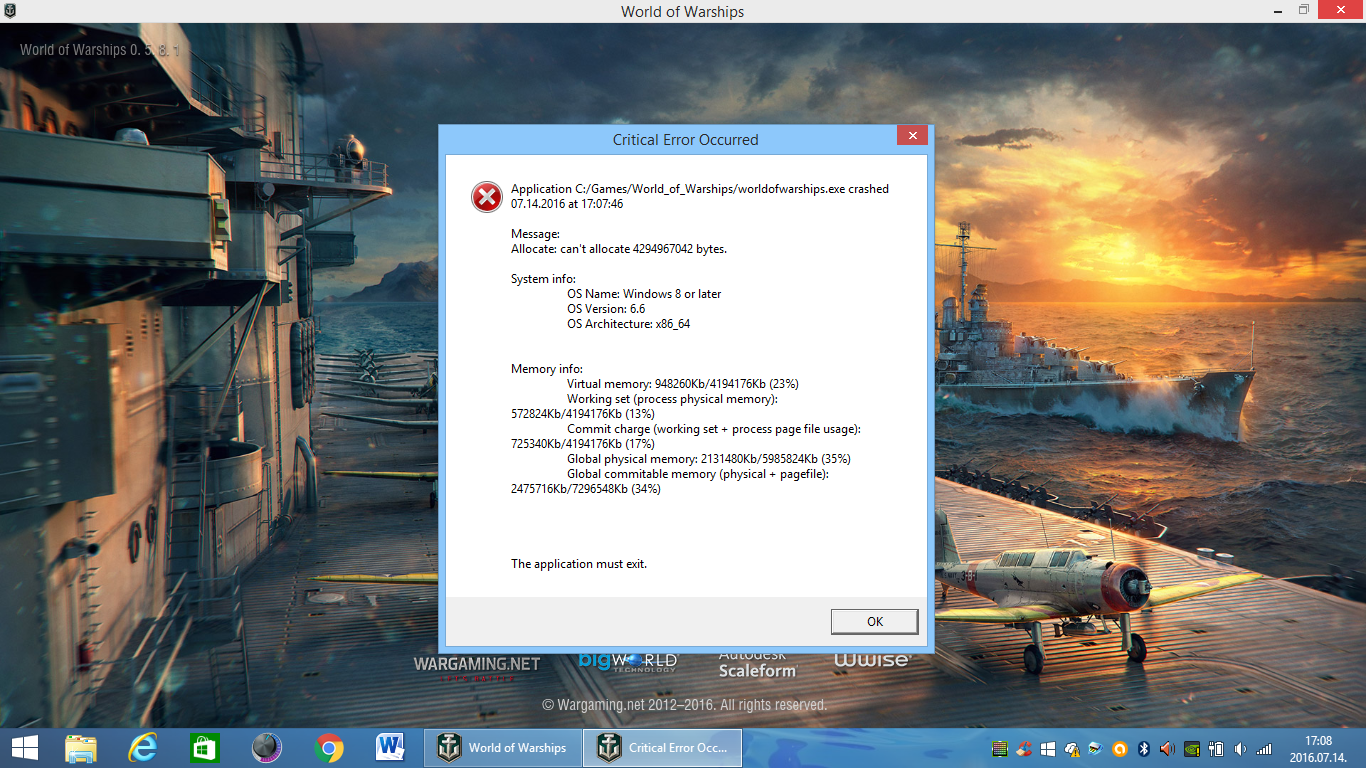Click 'OS Name: Windows 8 or later' line
Image resolution: width=1366 pixels, height=768 pixels.
(x=644, y=294)
